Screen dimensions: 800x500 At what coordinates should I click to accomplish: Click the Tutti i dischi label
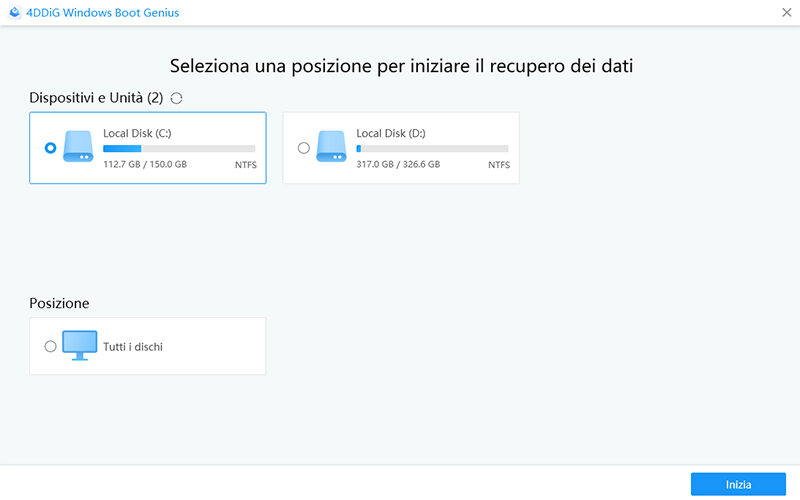point(133,347)
